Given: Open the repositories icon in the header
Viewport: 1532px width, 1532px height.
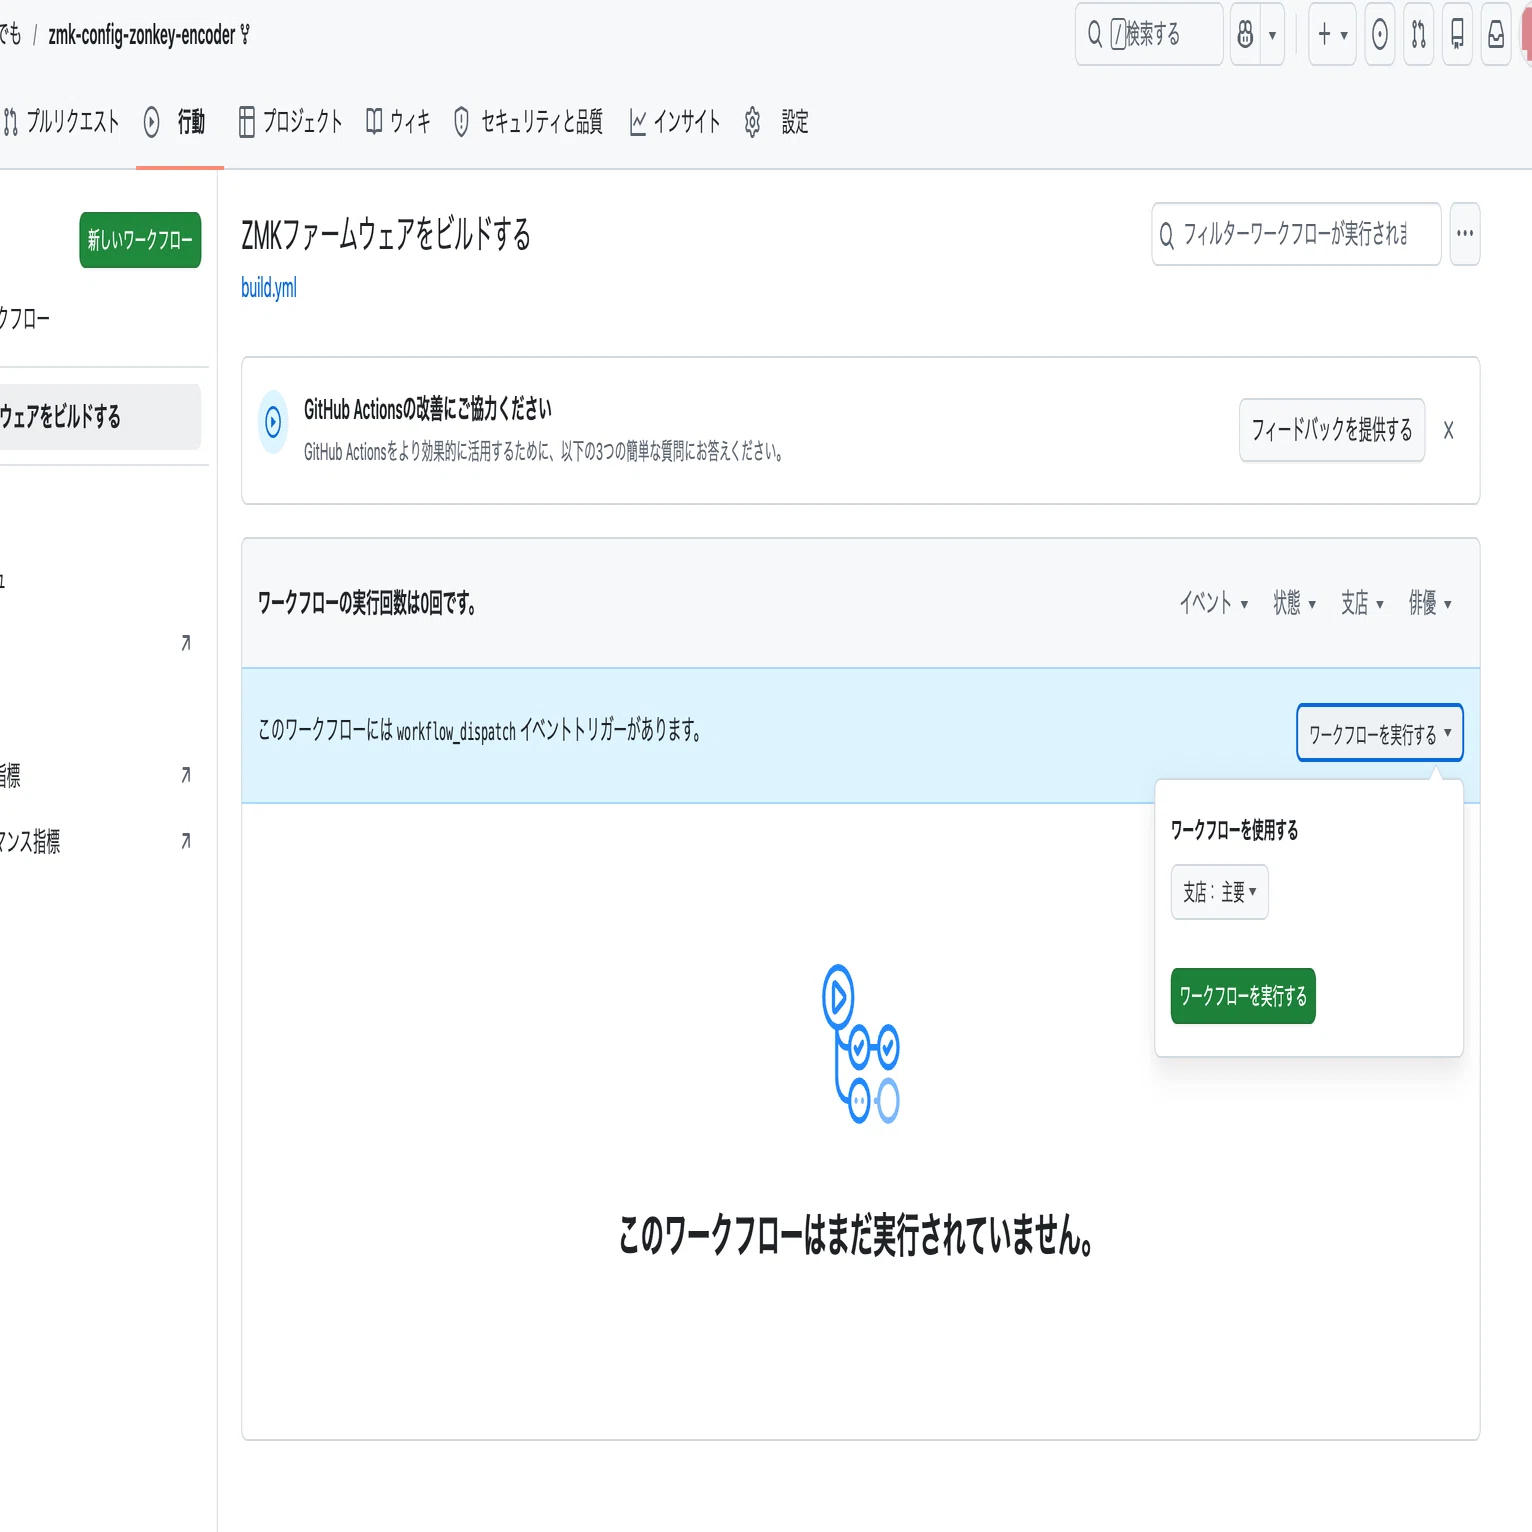Looking at the screenshot, I should (1458, 35).
